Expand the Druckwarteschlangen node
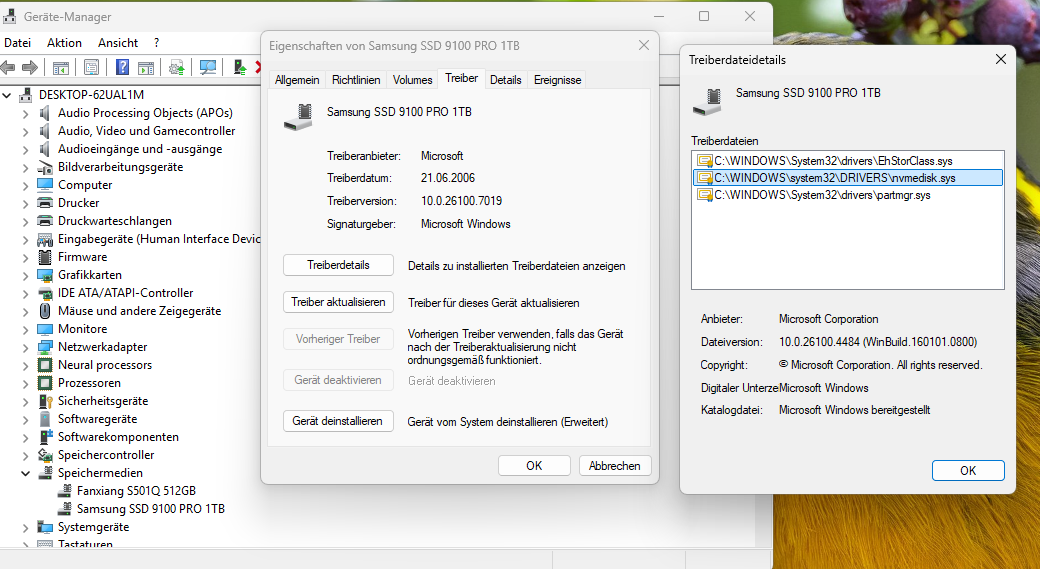The image size is (1040, 569). point(25,221)
